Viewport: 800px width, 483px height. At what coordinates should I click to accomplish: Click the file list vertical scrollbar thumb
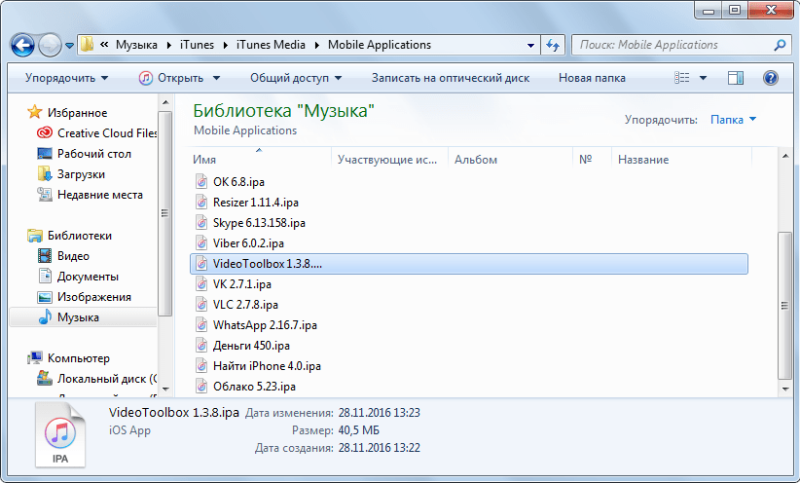click(785, 306)
